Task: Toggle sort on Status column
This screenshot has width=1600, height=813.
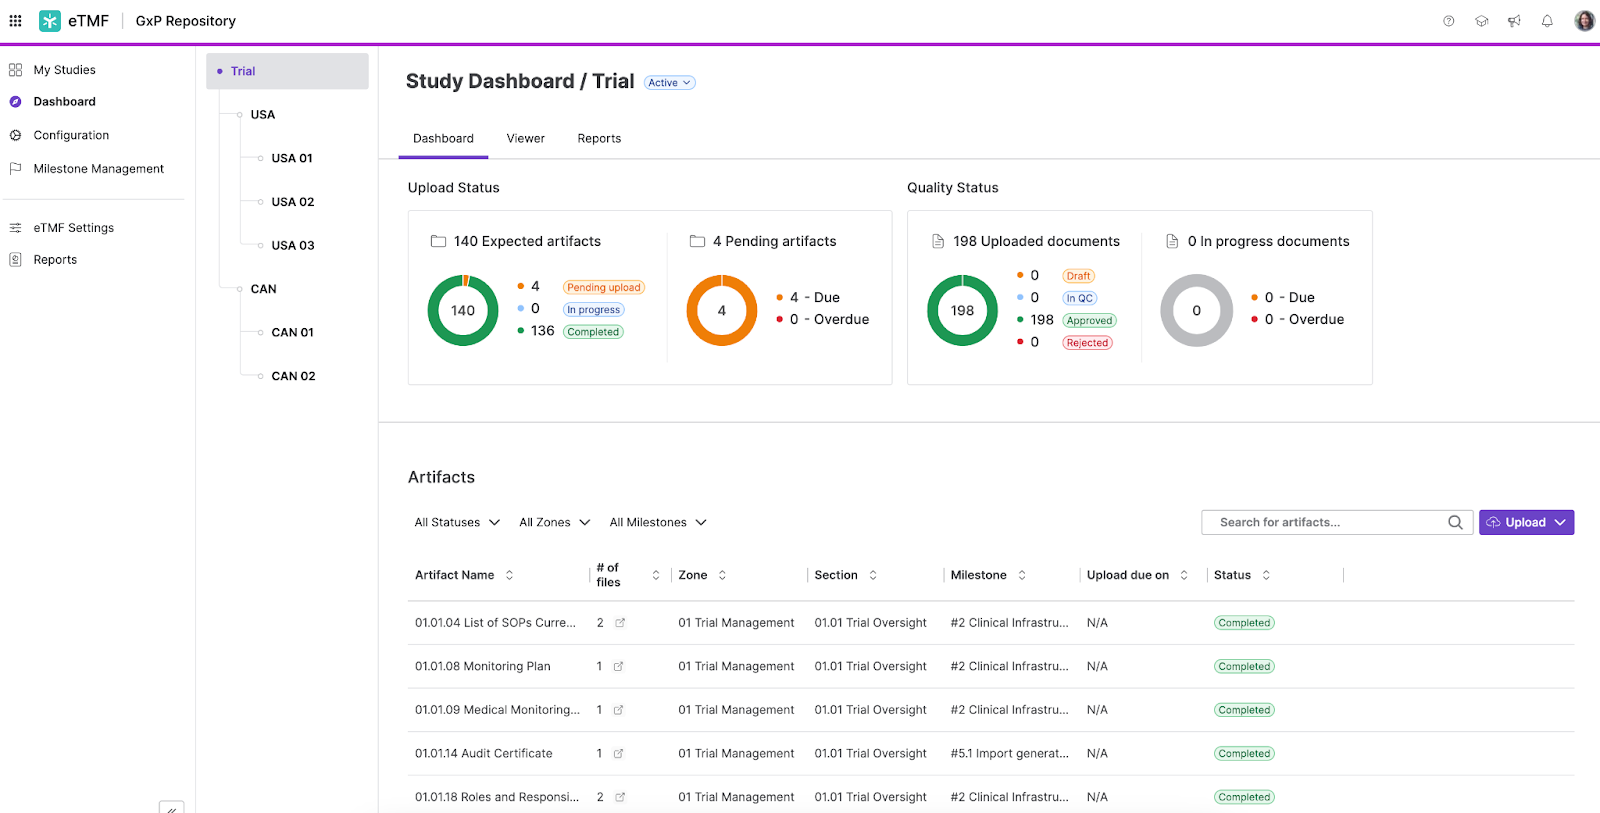Action: [x=1266, y=575]
